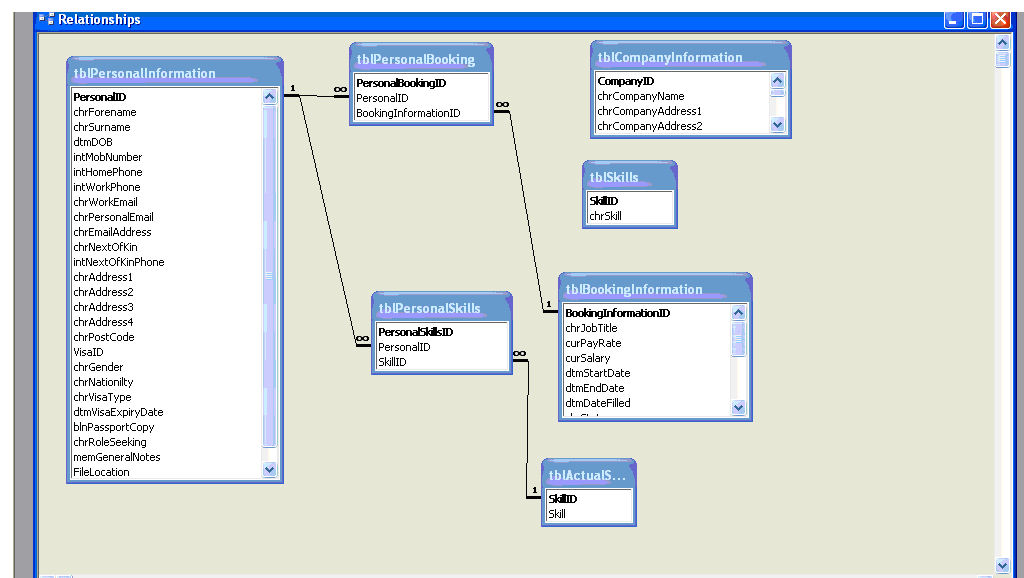Select tblPersonalInformation table title bar

(174, 72)
